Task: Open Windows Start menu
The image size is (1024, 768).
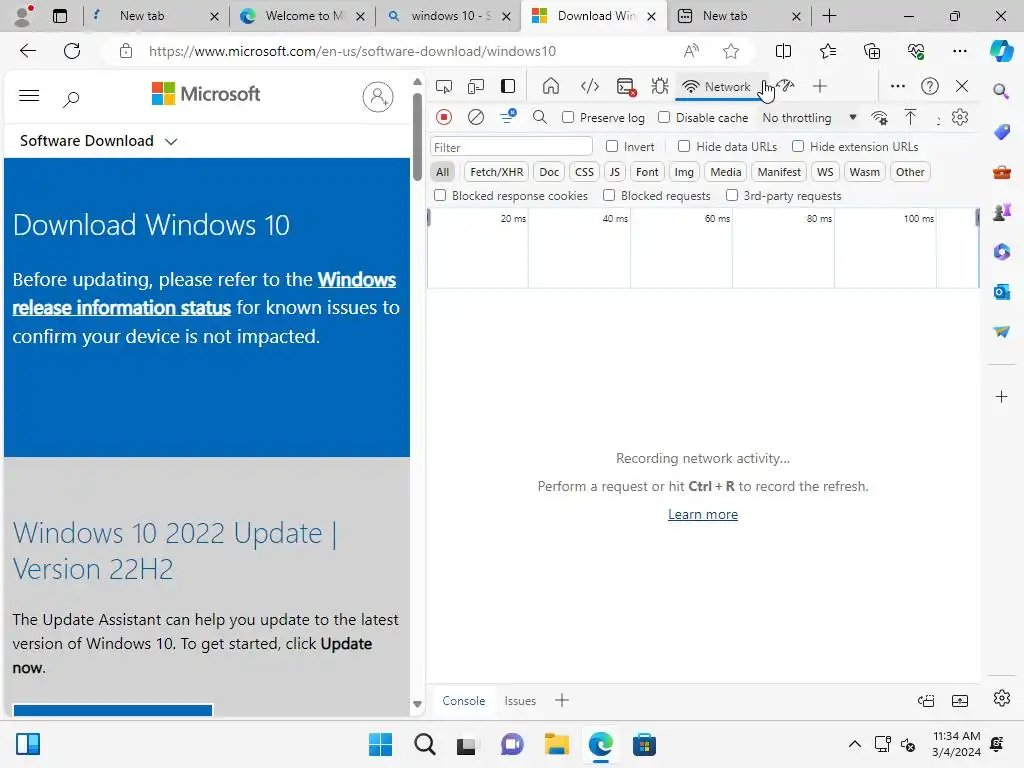Action: click(380, 744)
